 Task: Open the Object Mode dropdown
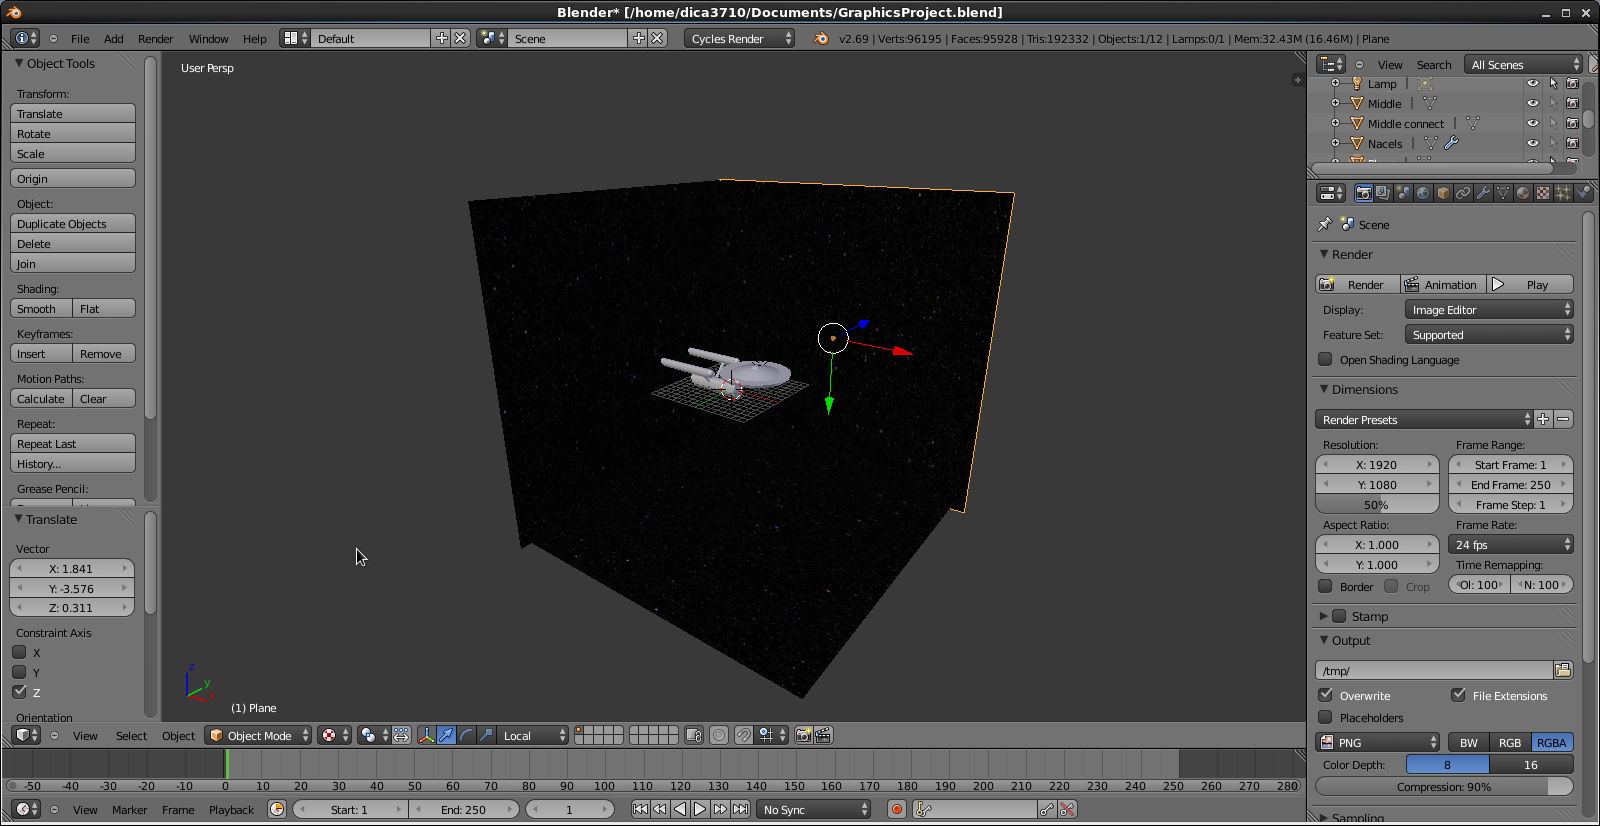coord(258,735)
